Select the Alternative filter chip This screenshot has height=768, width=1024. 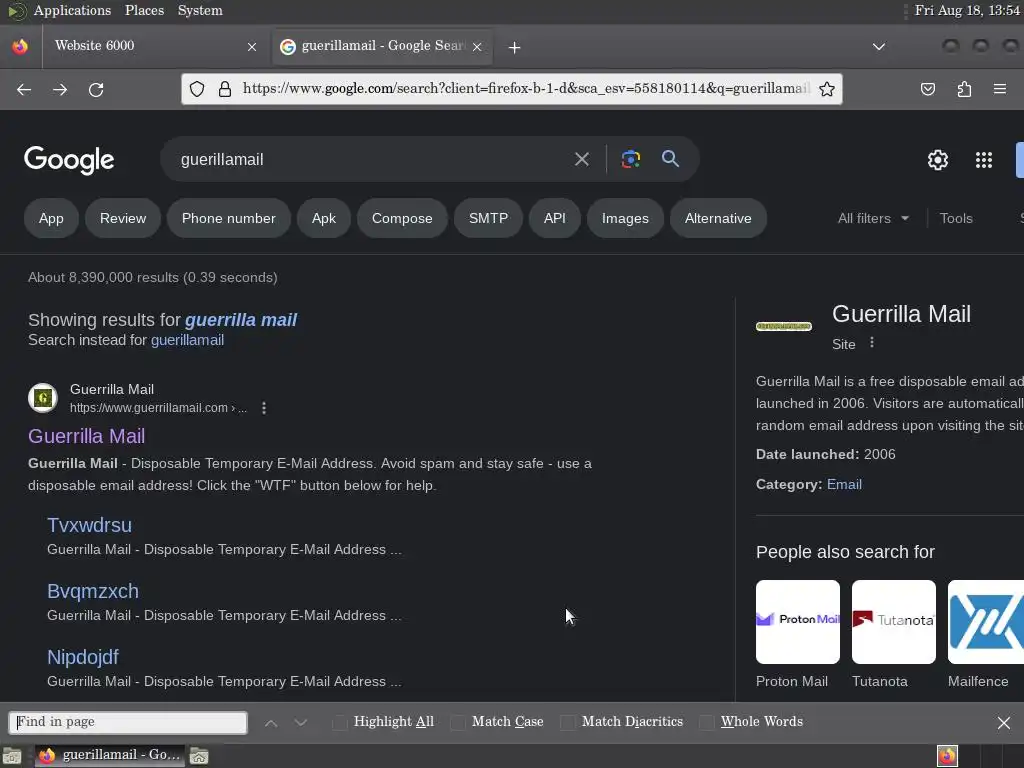point(718,218)
